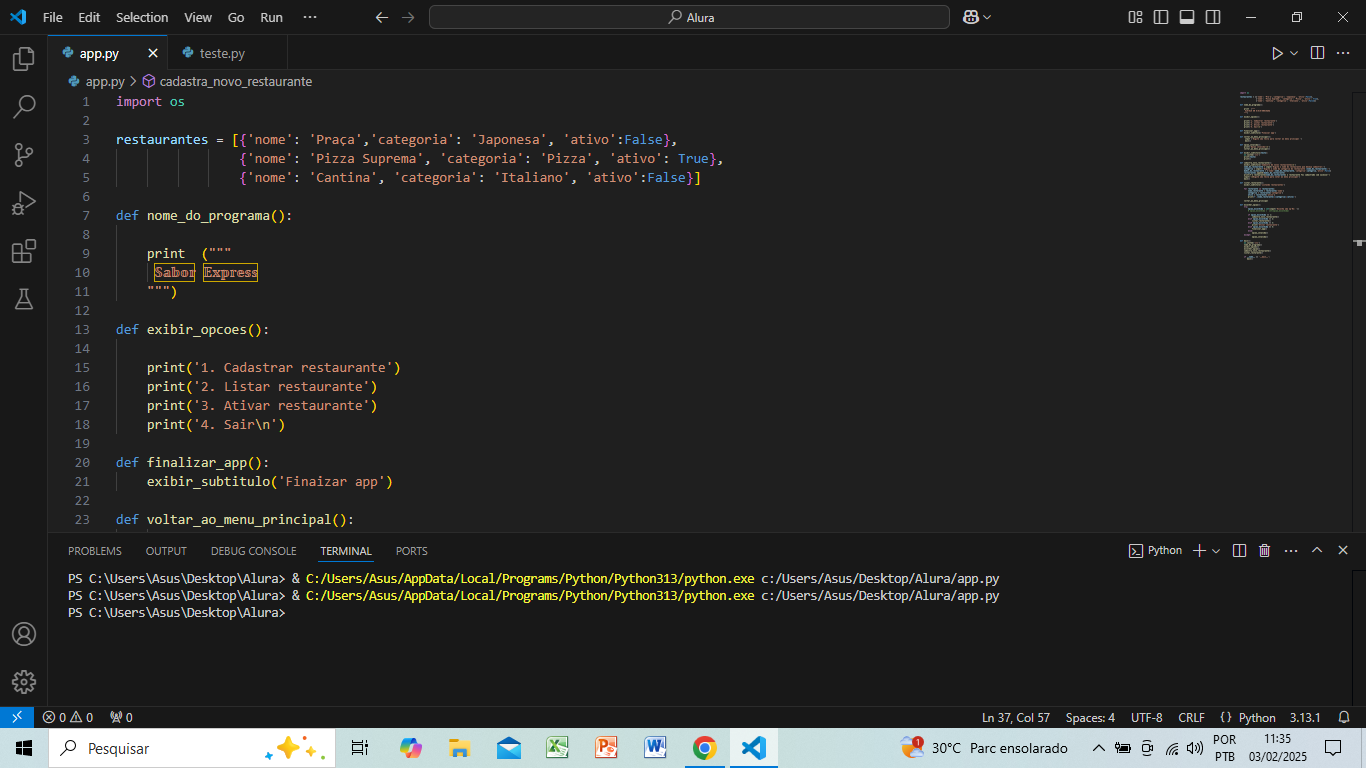
Task: Click the Alura command center search box
Action: pyautogui.click(x=690, y=17)
